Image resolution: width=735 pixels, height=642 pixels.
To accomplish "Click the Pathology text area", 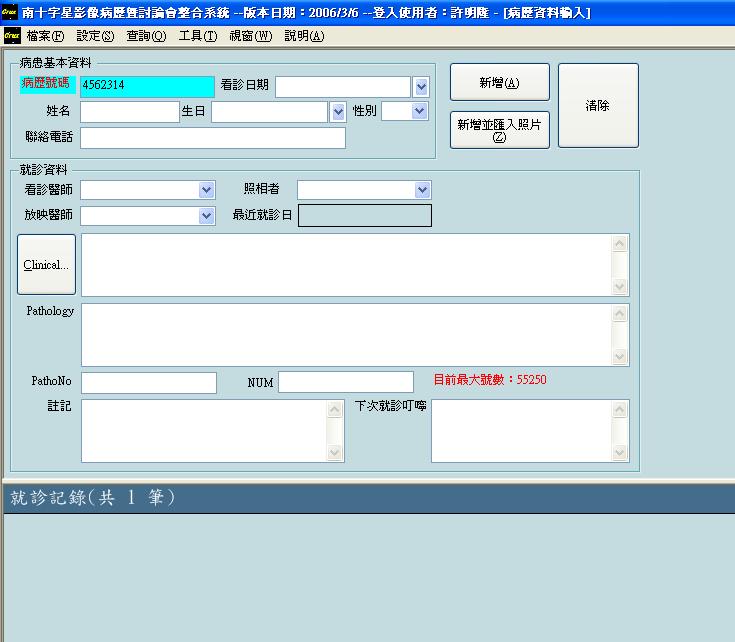I will point(347,335).
